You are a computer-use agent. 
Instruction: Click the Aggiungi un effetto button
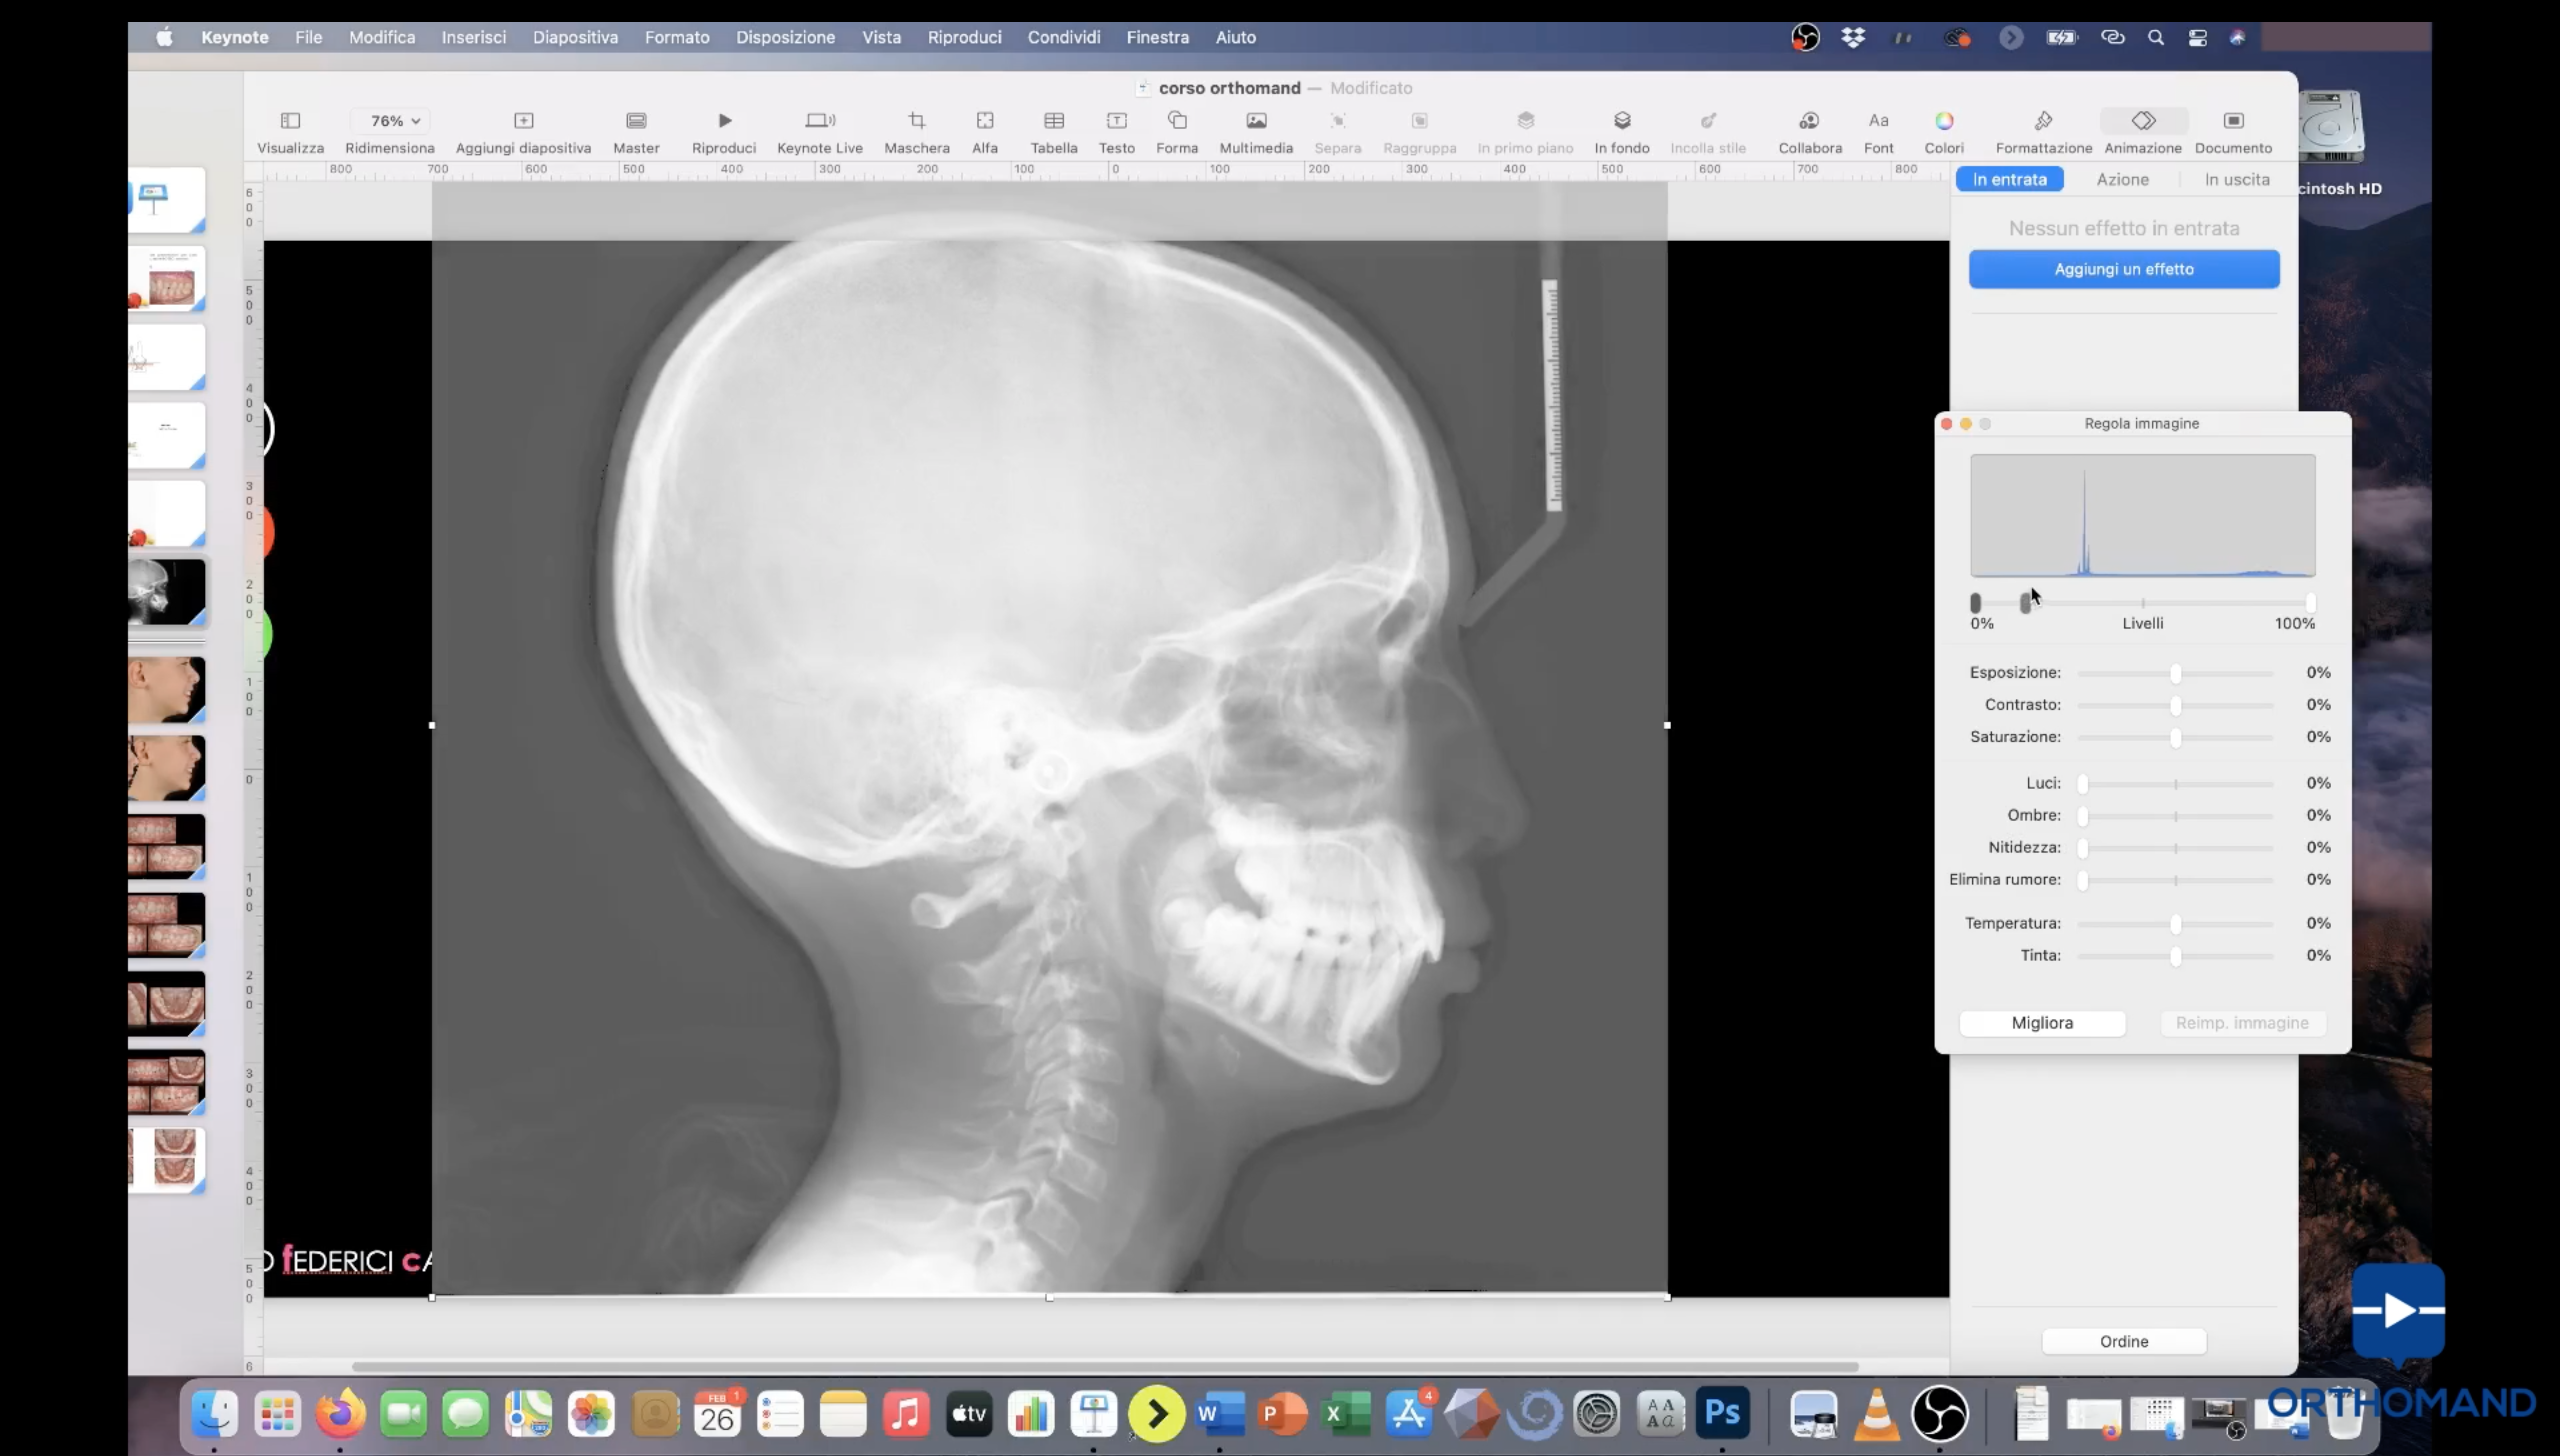(2123, 269)
